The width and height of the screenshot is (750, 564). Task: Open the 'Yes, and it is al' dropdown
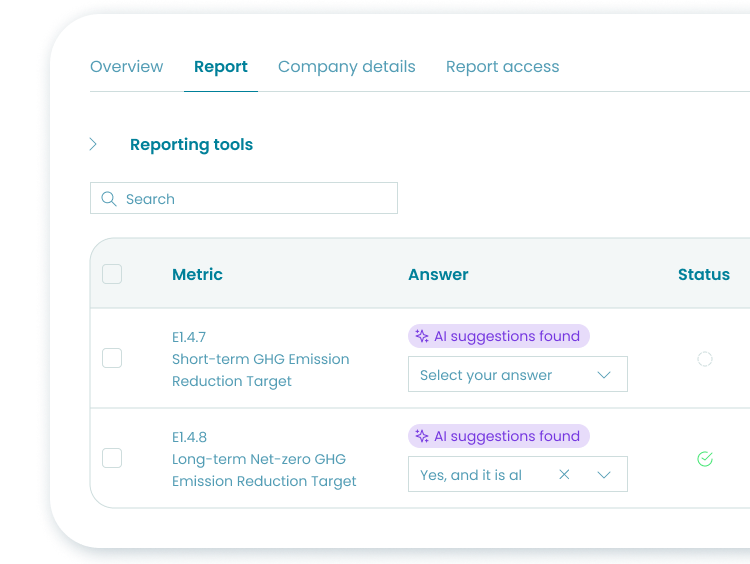coord(518,474)
